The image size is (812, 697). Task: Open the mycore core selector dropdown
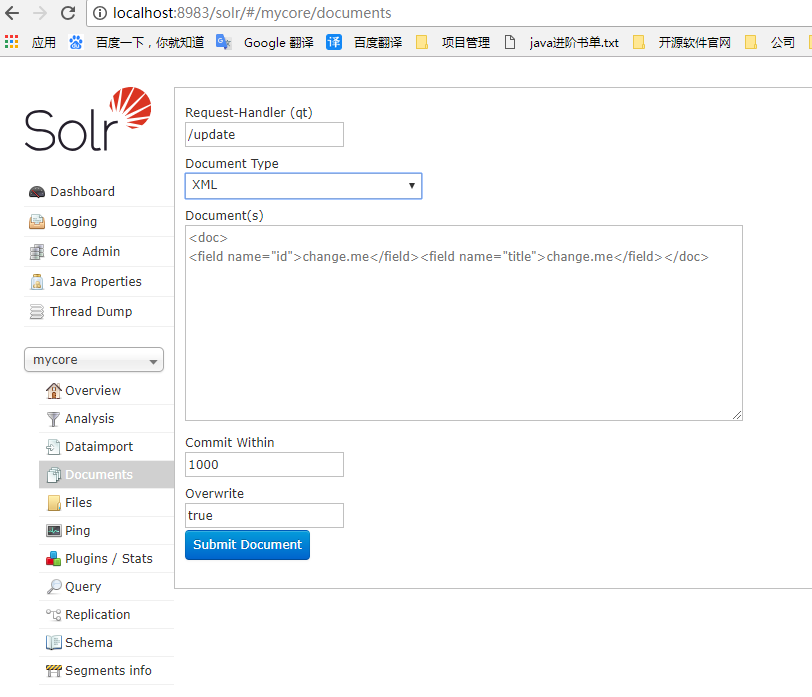[x=94, y=360]
